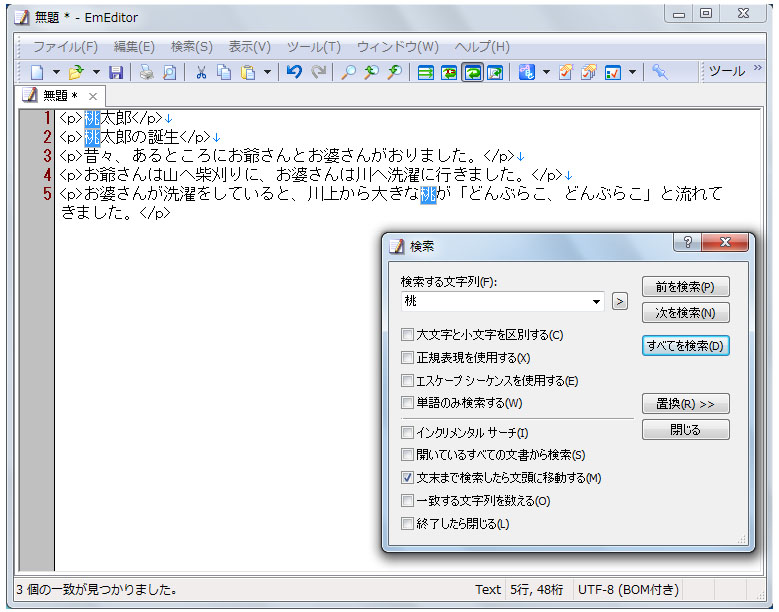This screenshot has height=612, width=779.
Task: Click the Find magnifier icon
Action: (x=348, y=73)
